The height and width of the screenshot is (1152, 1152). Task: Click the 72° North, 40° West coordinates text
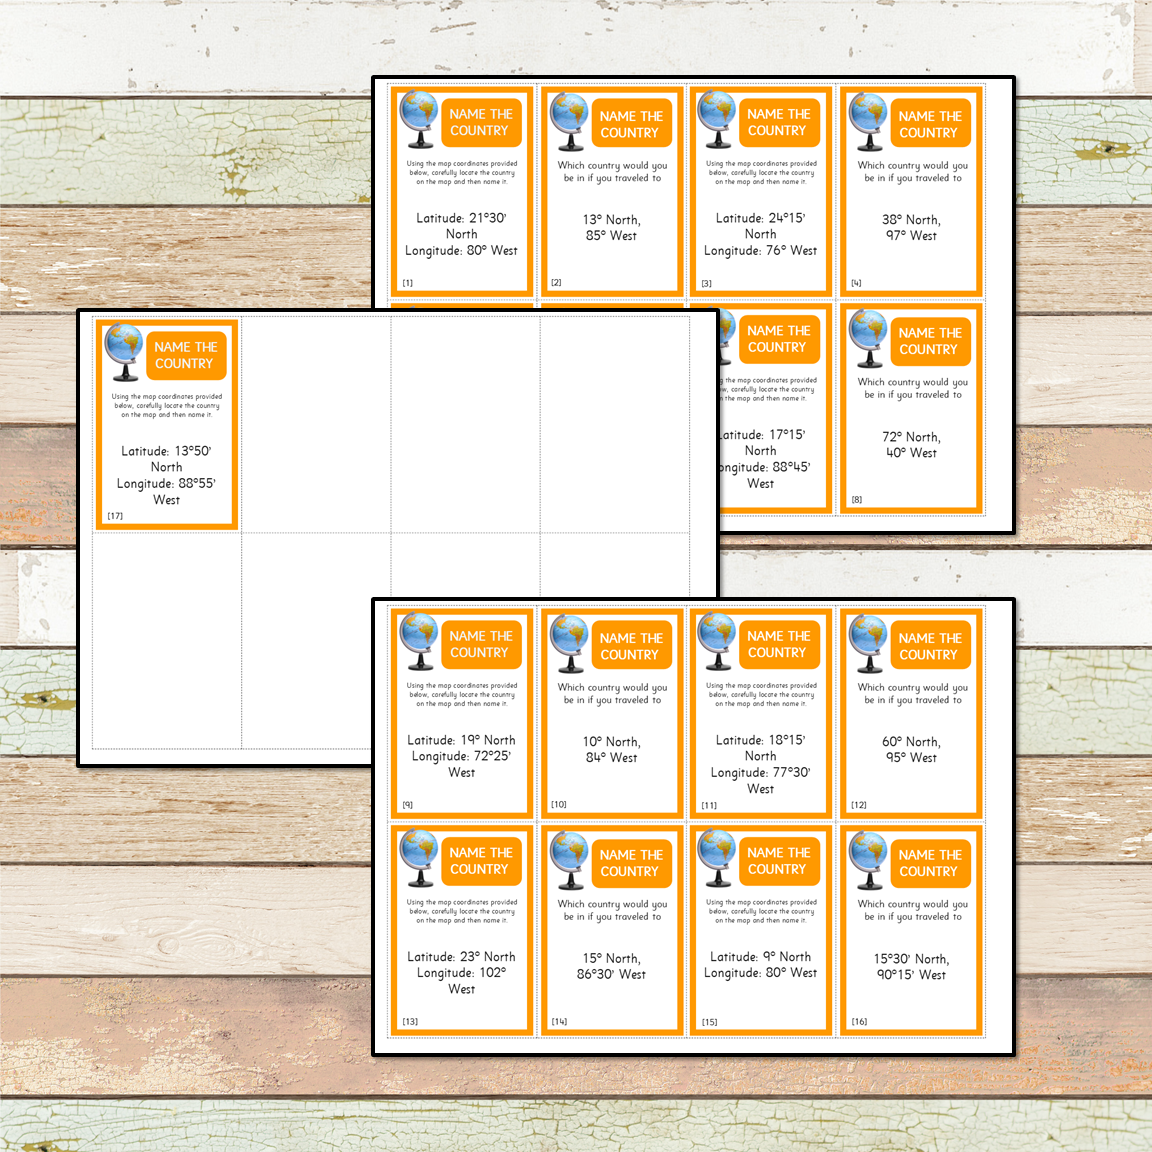(x=911, y=445)
